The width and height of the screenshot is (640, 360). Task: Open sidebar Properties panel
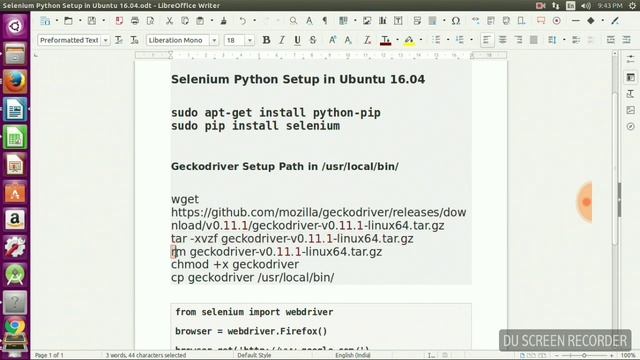pos(631,78)
